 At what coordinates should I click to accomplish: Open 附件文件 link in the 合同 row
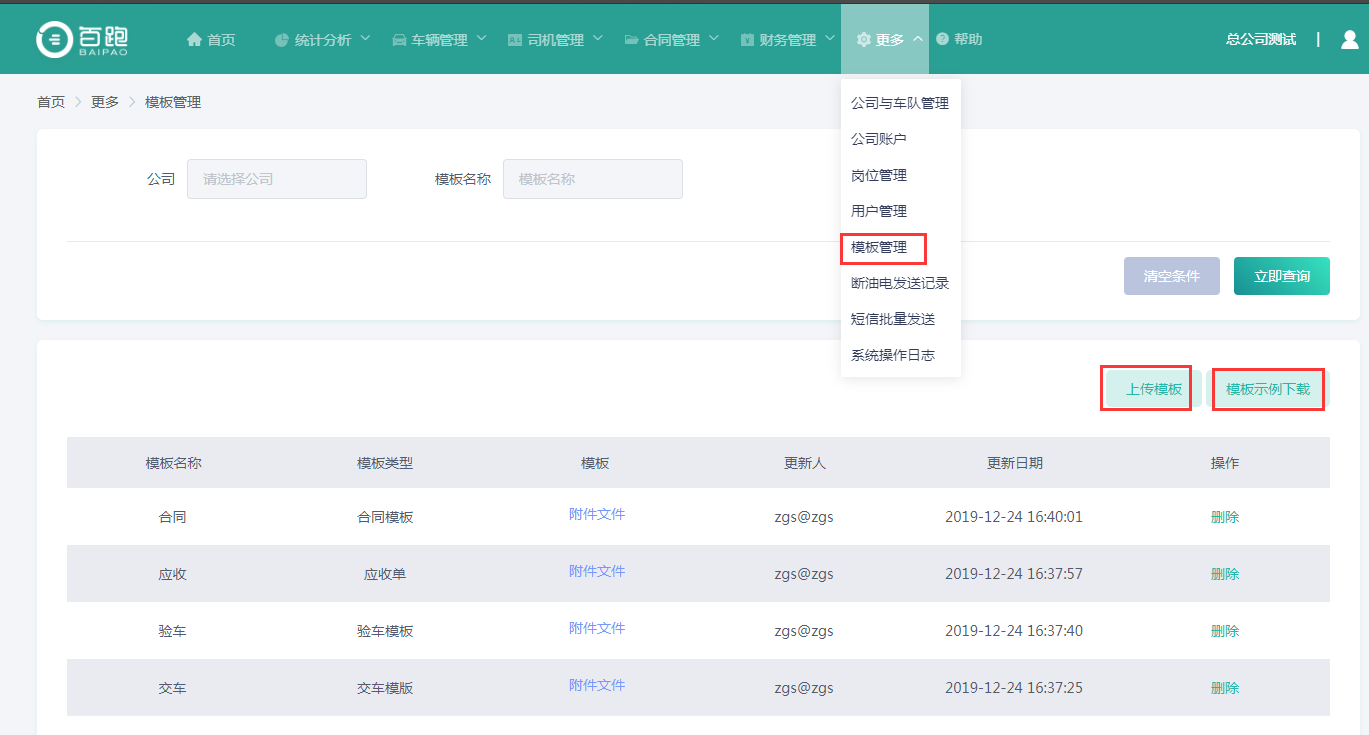pyautogui.click(x=597, y=514)
